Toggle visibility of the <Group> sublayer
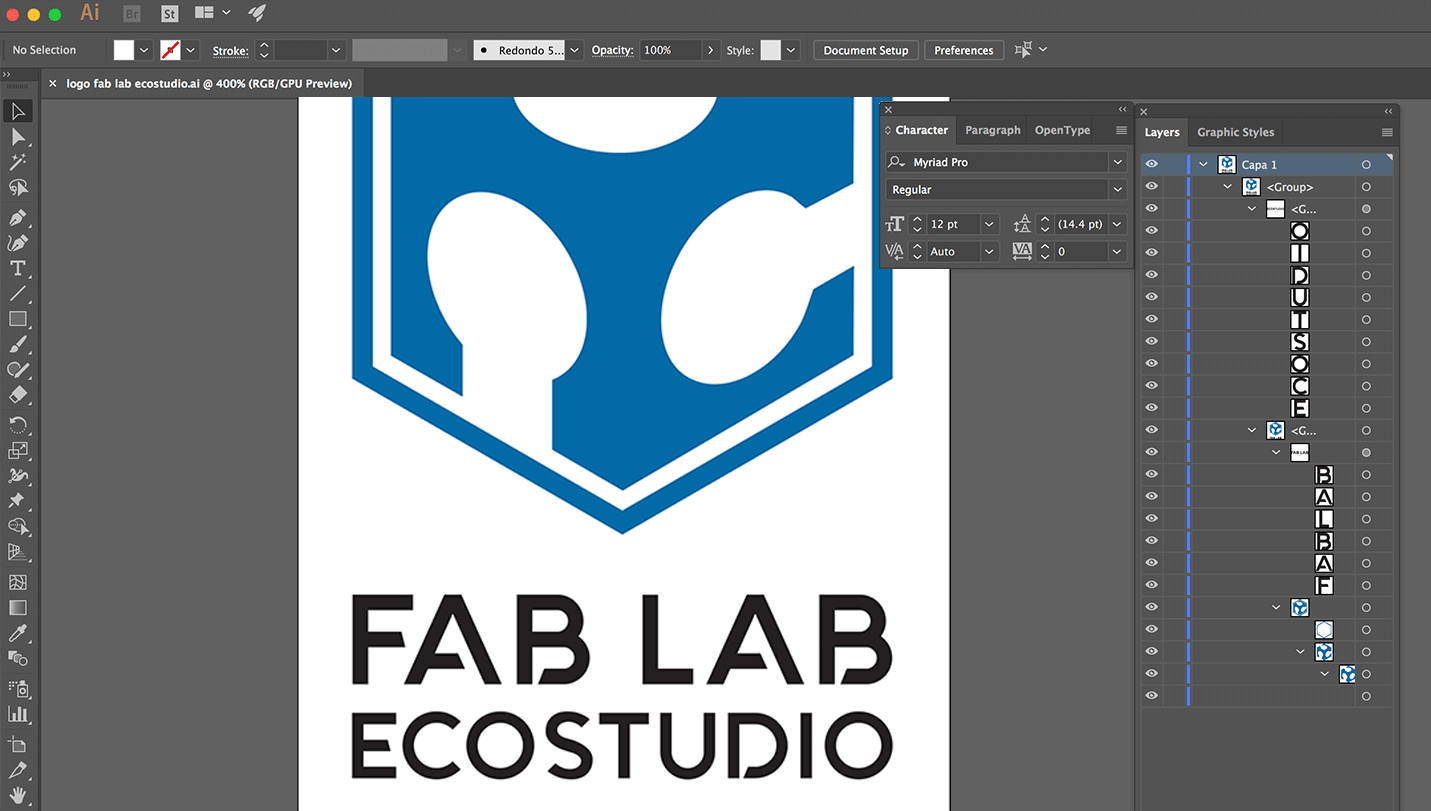Screen dimensions: 1431x811 pos(1152,186)
